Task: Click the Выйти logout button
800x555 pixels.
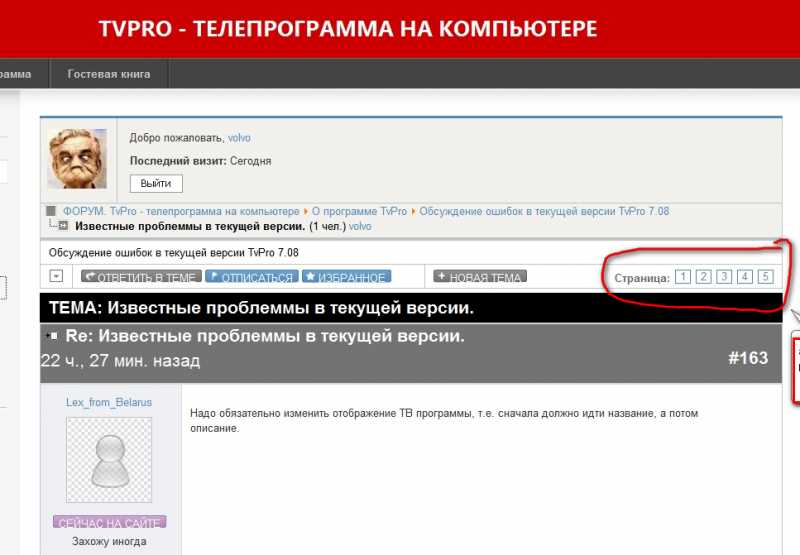Action: pyautogui.click(x=156, y=184)
